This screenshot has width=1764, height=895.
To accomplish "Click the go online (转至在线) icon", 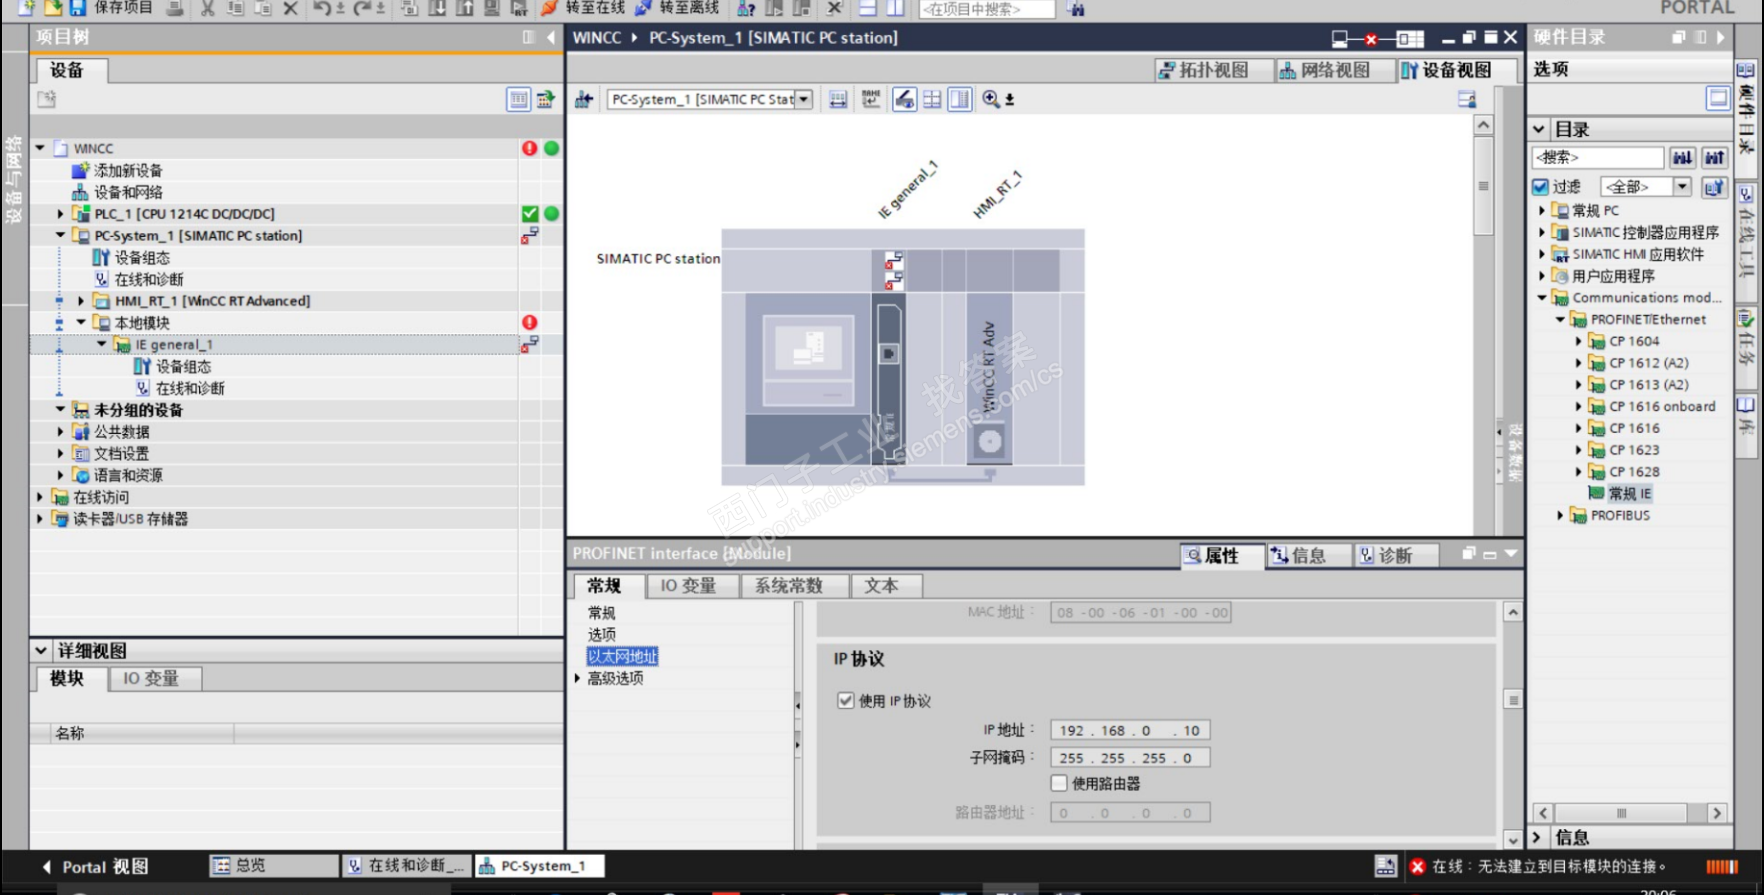I will pos(549,8).
